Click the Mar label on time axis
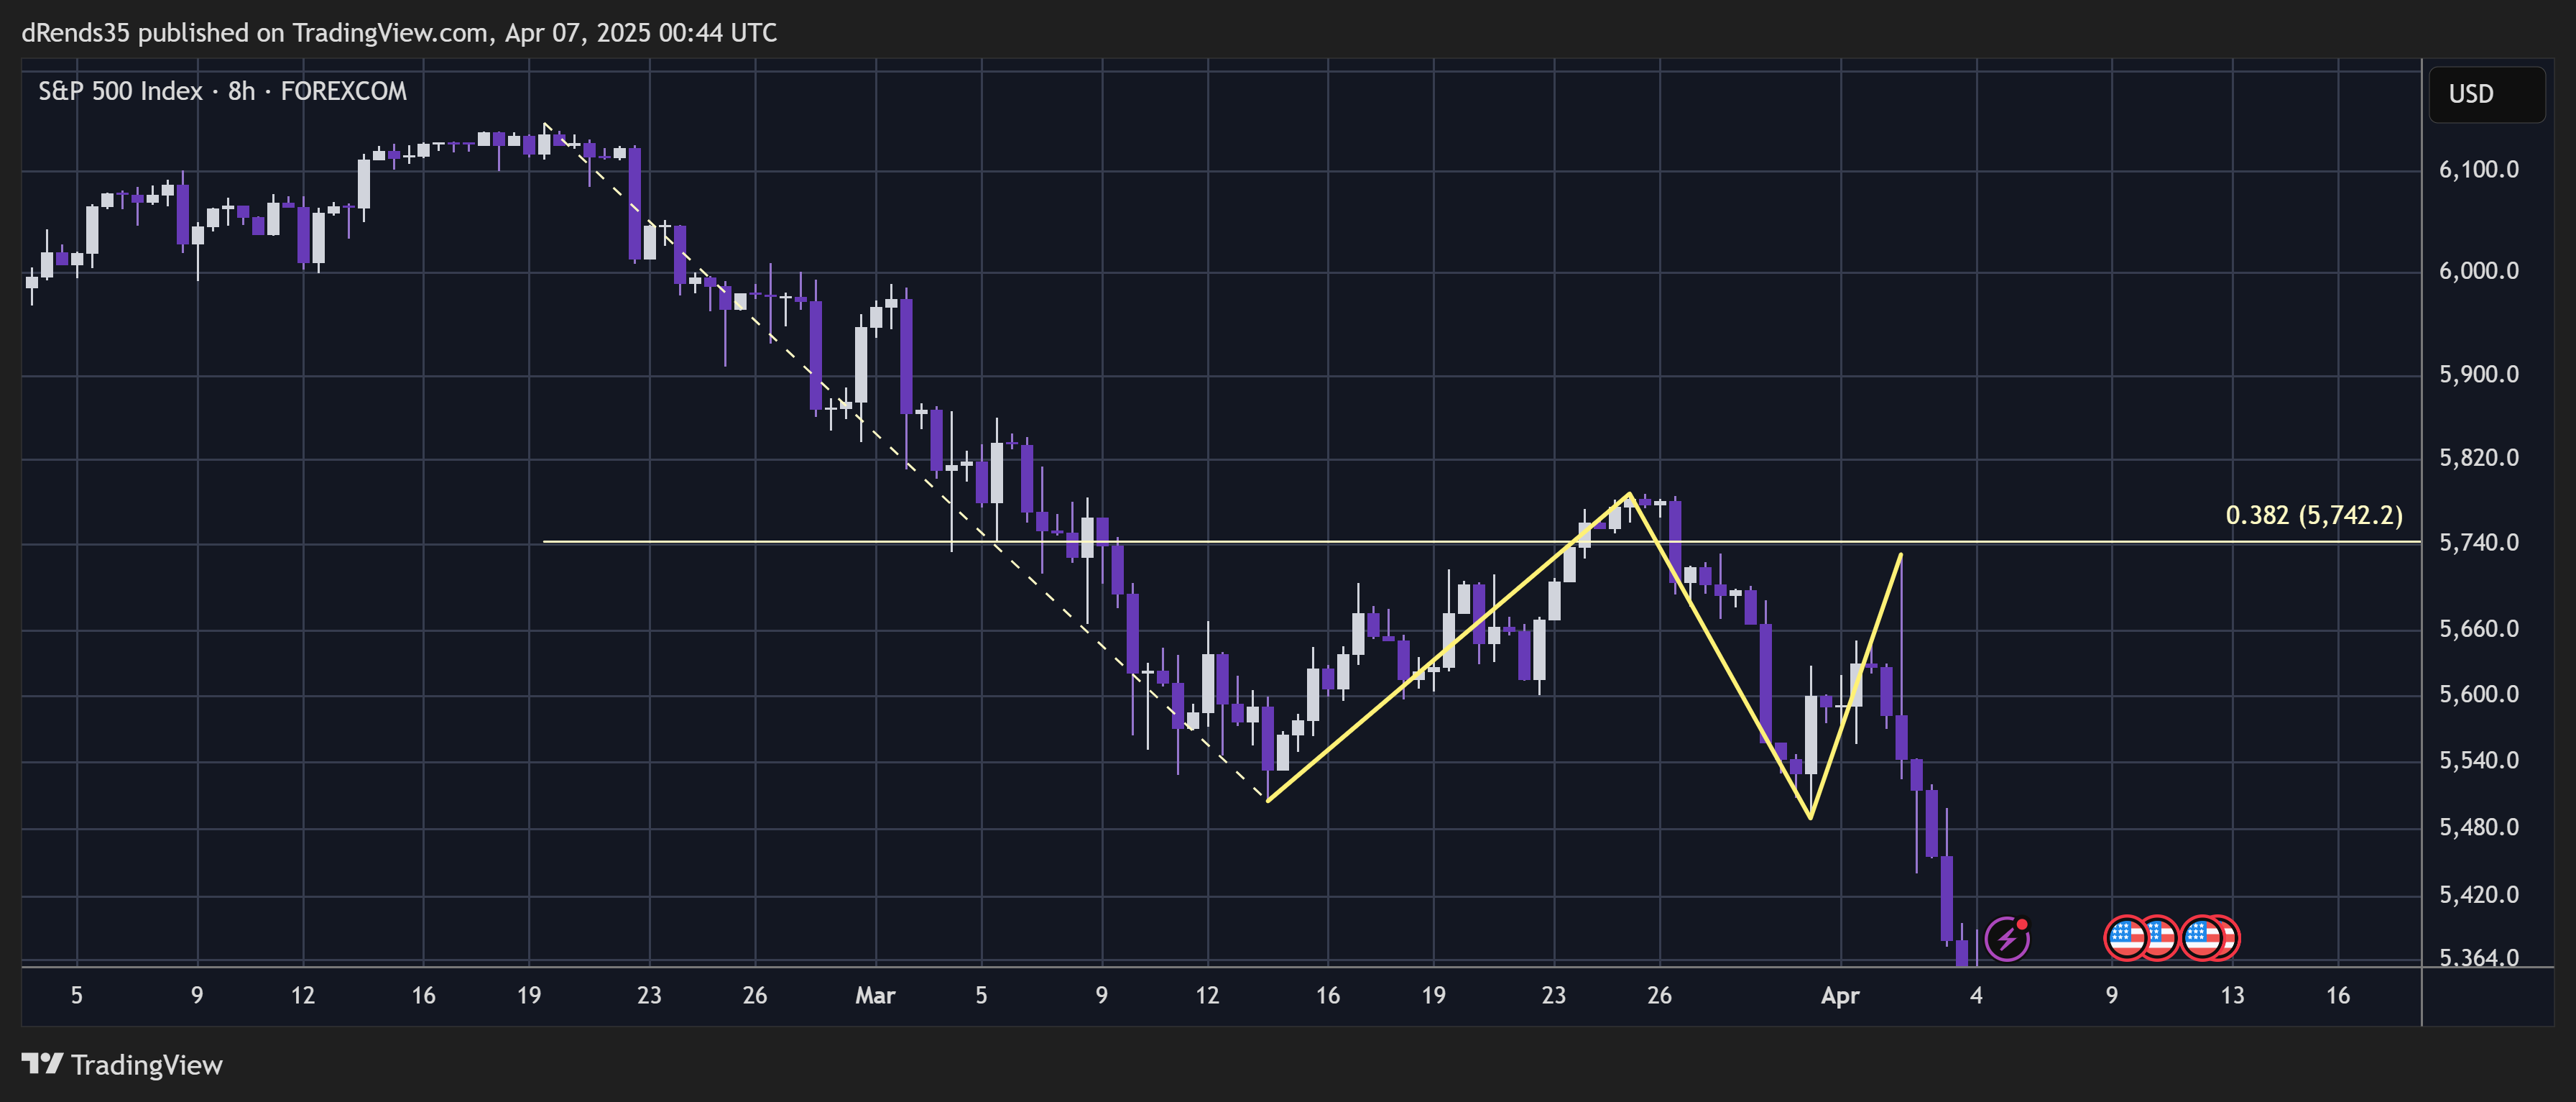This screenshot has height=1102, width=2576. 875,995
